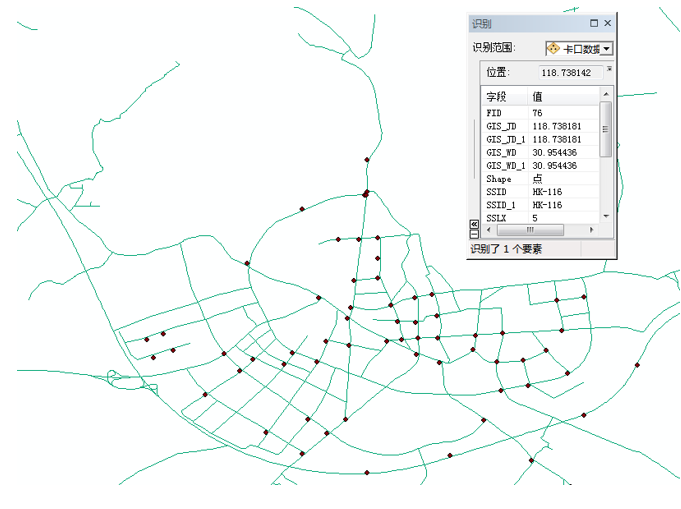Viewport: 681px width, 509px height.
Task: Select the SSID_1 field name
Action: click(x=501, y=205)
